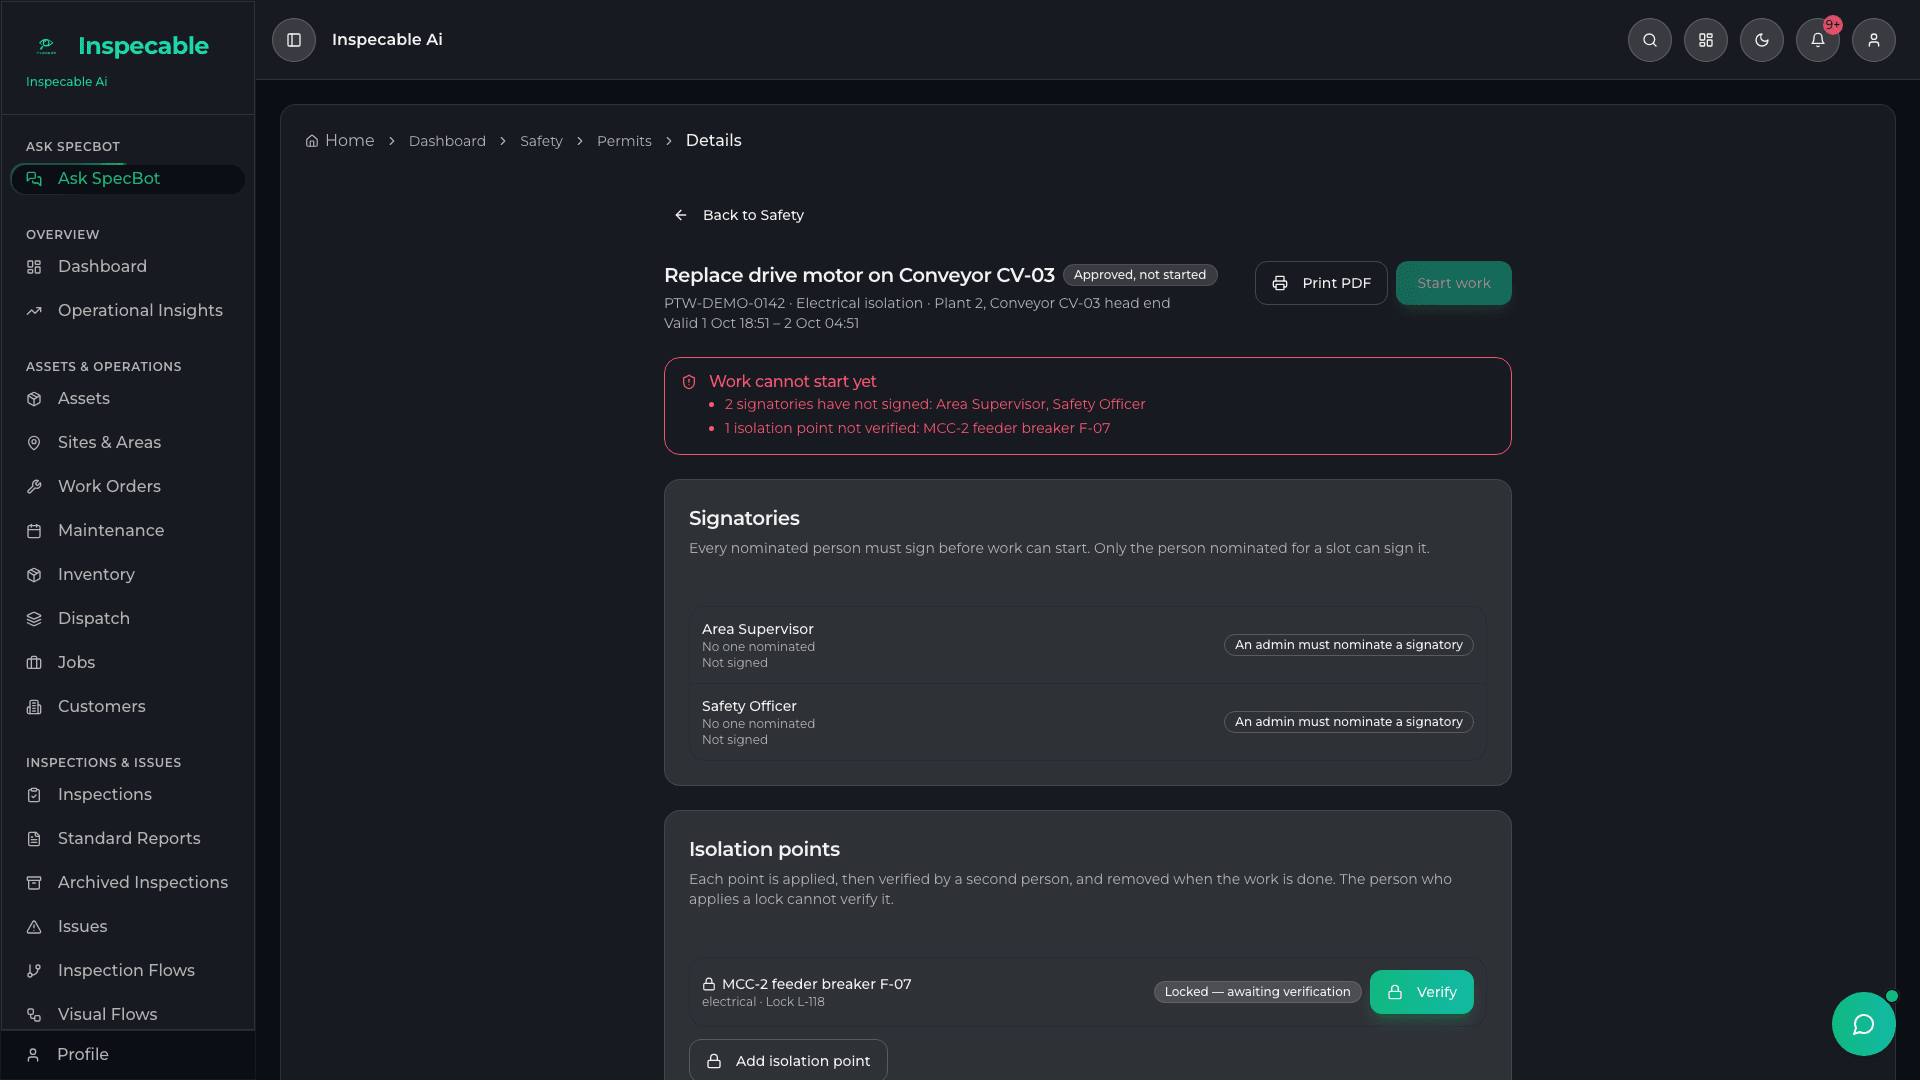Click the Inspecable logo

pyautogui.click(x=122, y=46)
